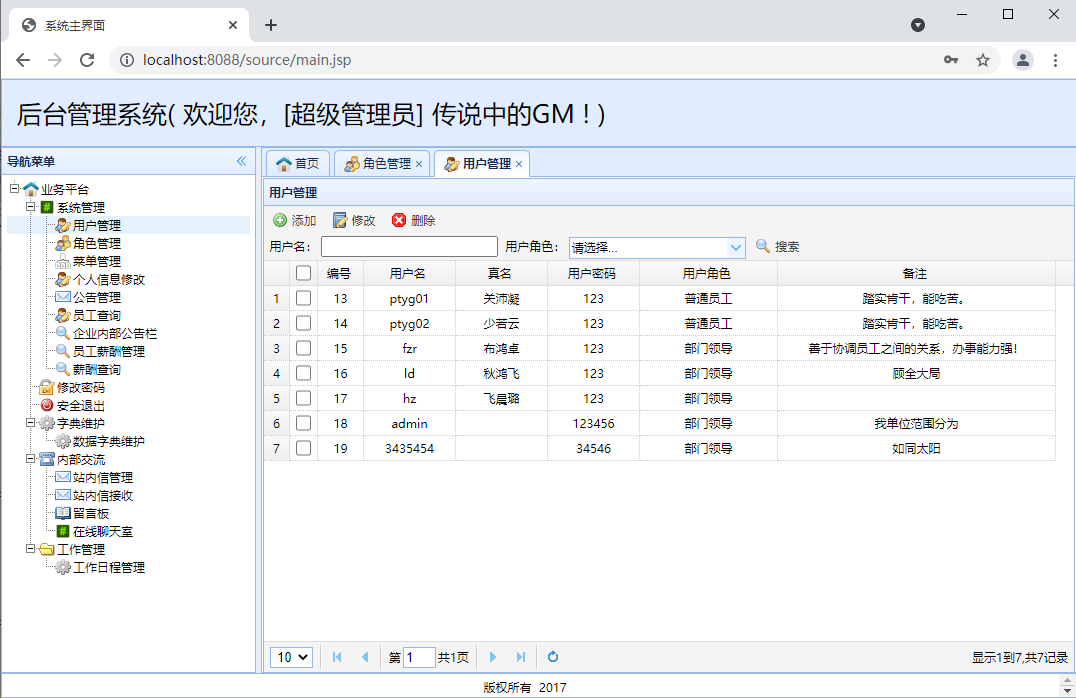Click the 用户管理 tree item icon
1076x698 pixels.
click(x=63, y=225)
